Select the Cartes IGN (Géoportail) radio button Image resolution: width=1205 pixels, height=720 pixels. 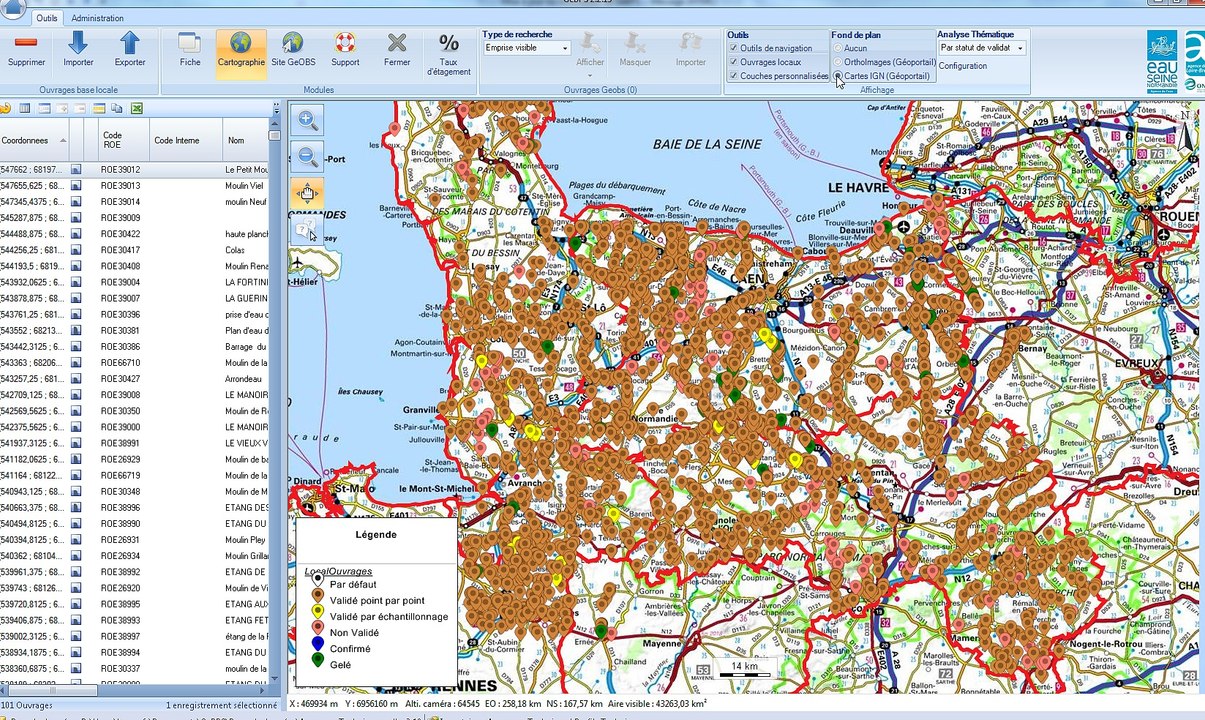[x=837, y=76]
